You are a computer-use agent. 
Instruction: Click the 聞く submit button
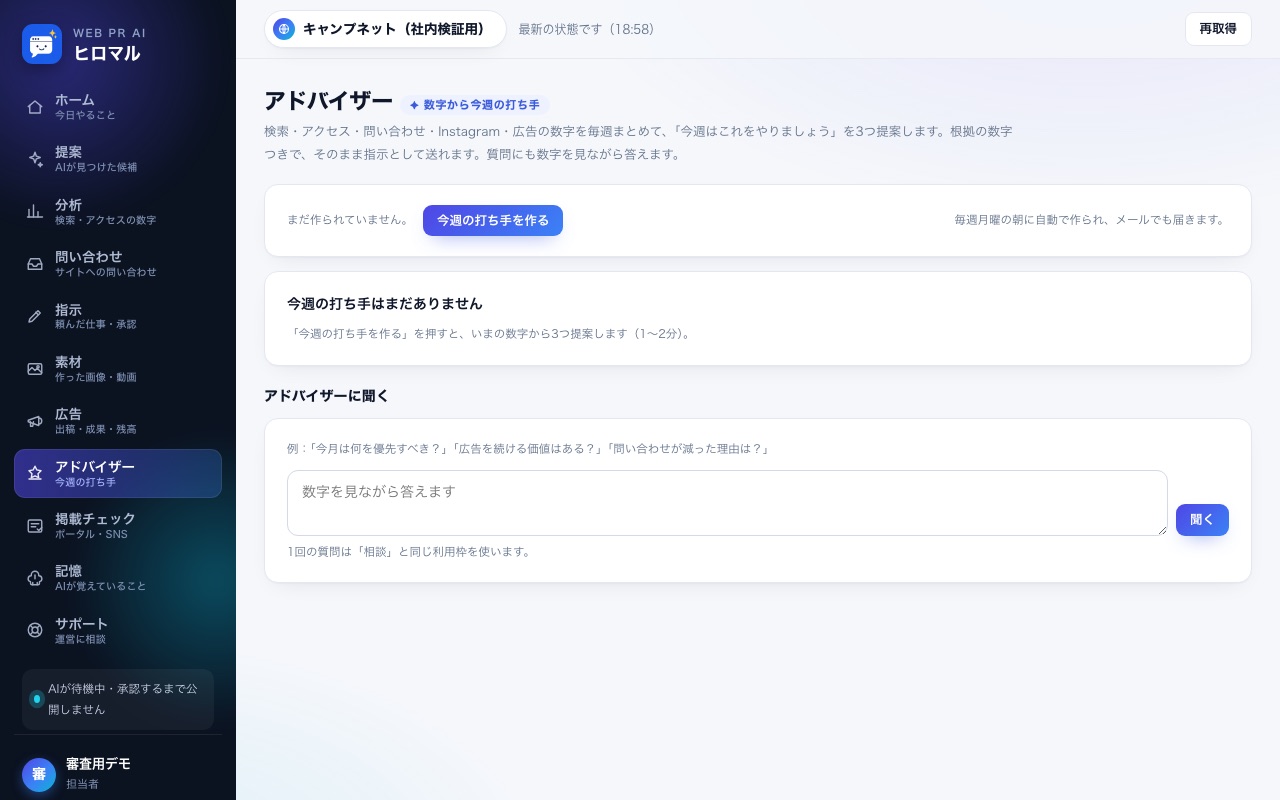[1202, 520]
